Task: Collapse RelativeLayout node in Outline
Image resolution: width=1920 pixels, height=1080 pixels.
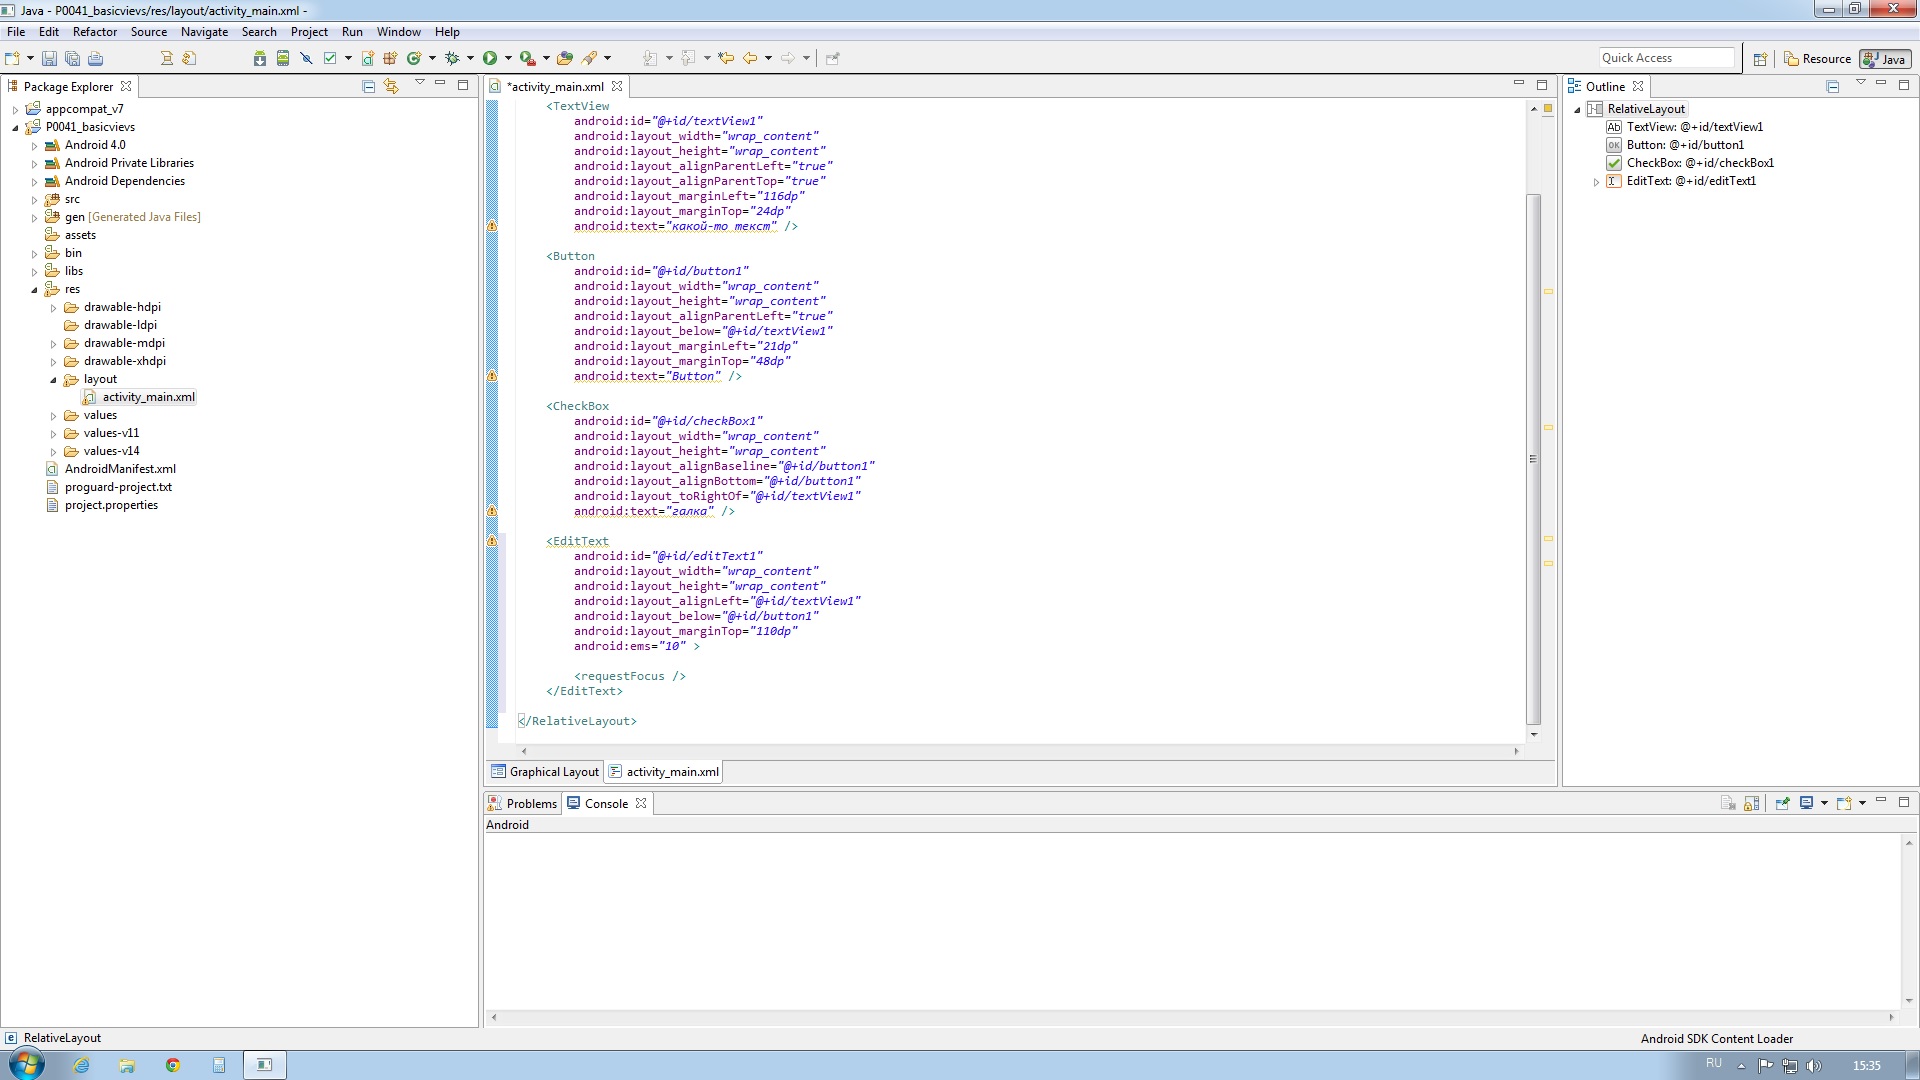Action: [x=1577, y=110]
